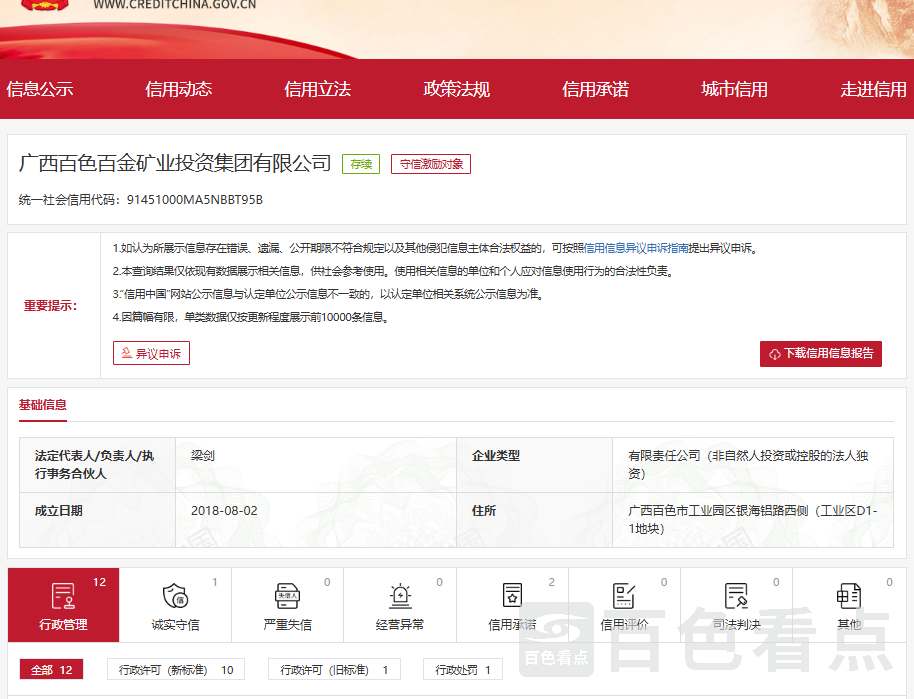Open the 城市信用 navigation item
914x699 pixels.
734,89
